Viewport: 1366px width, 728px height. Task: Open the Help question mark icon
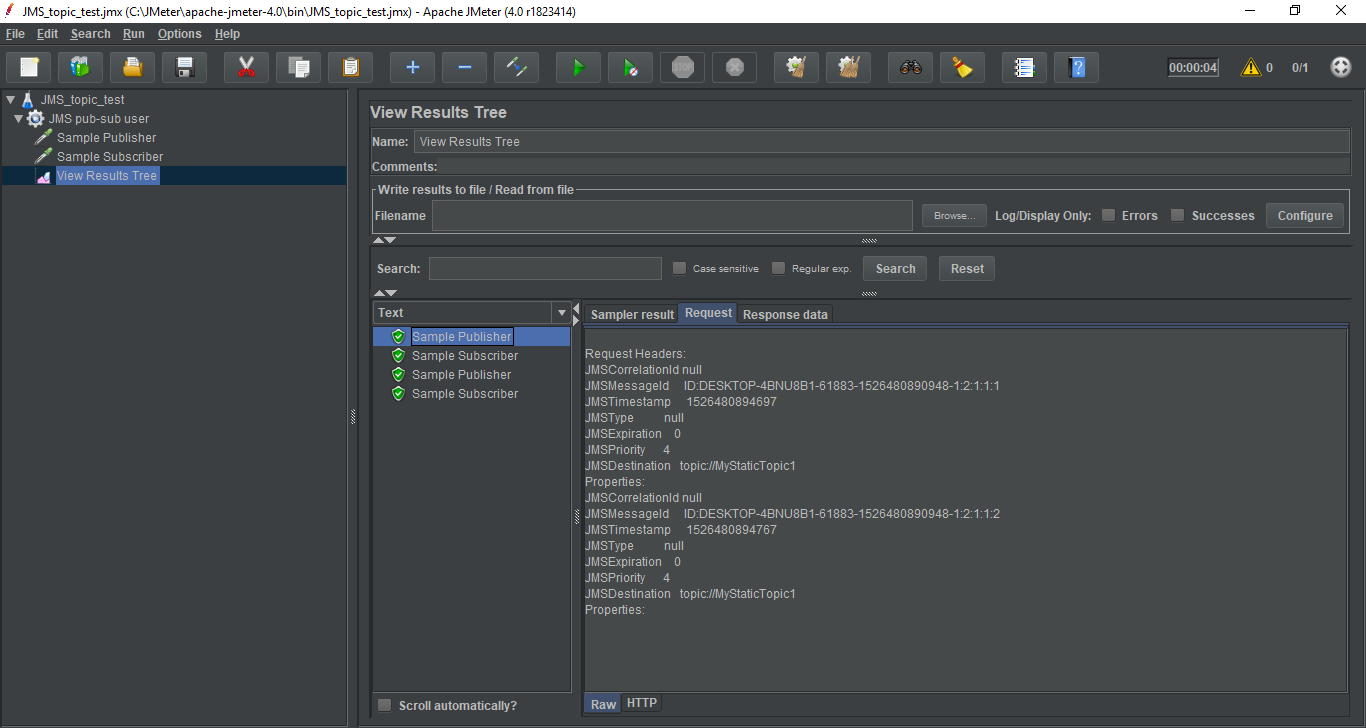(1076, 68)
